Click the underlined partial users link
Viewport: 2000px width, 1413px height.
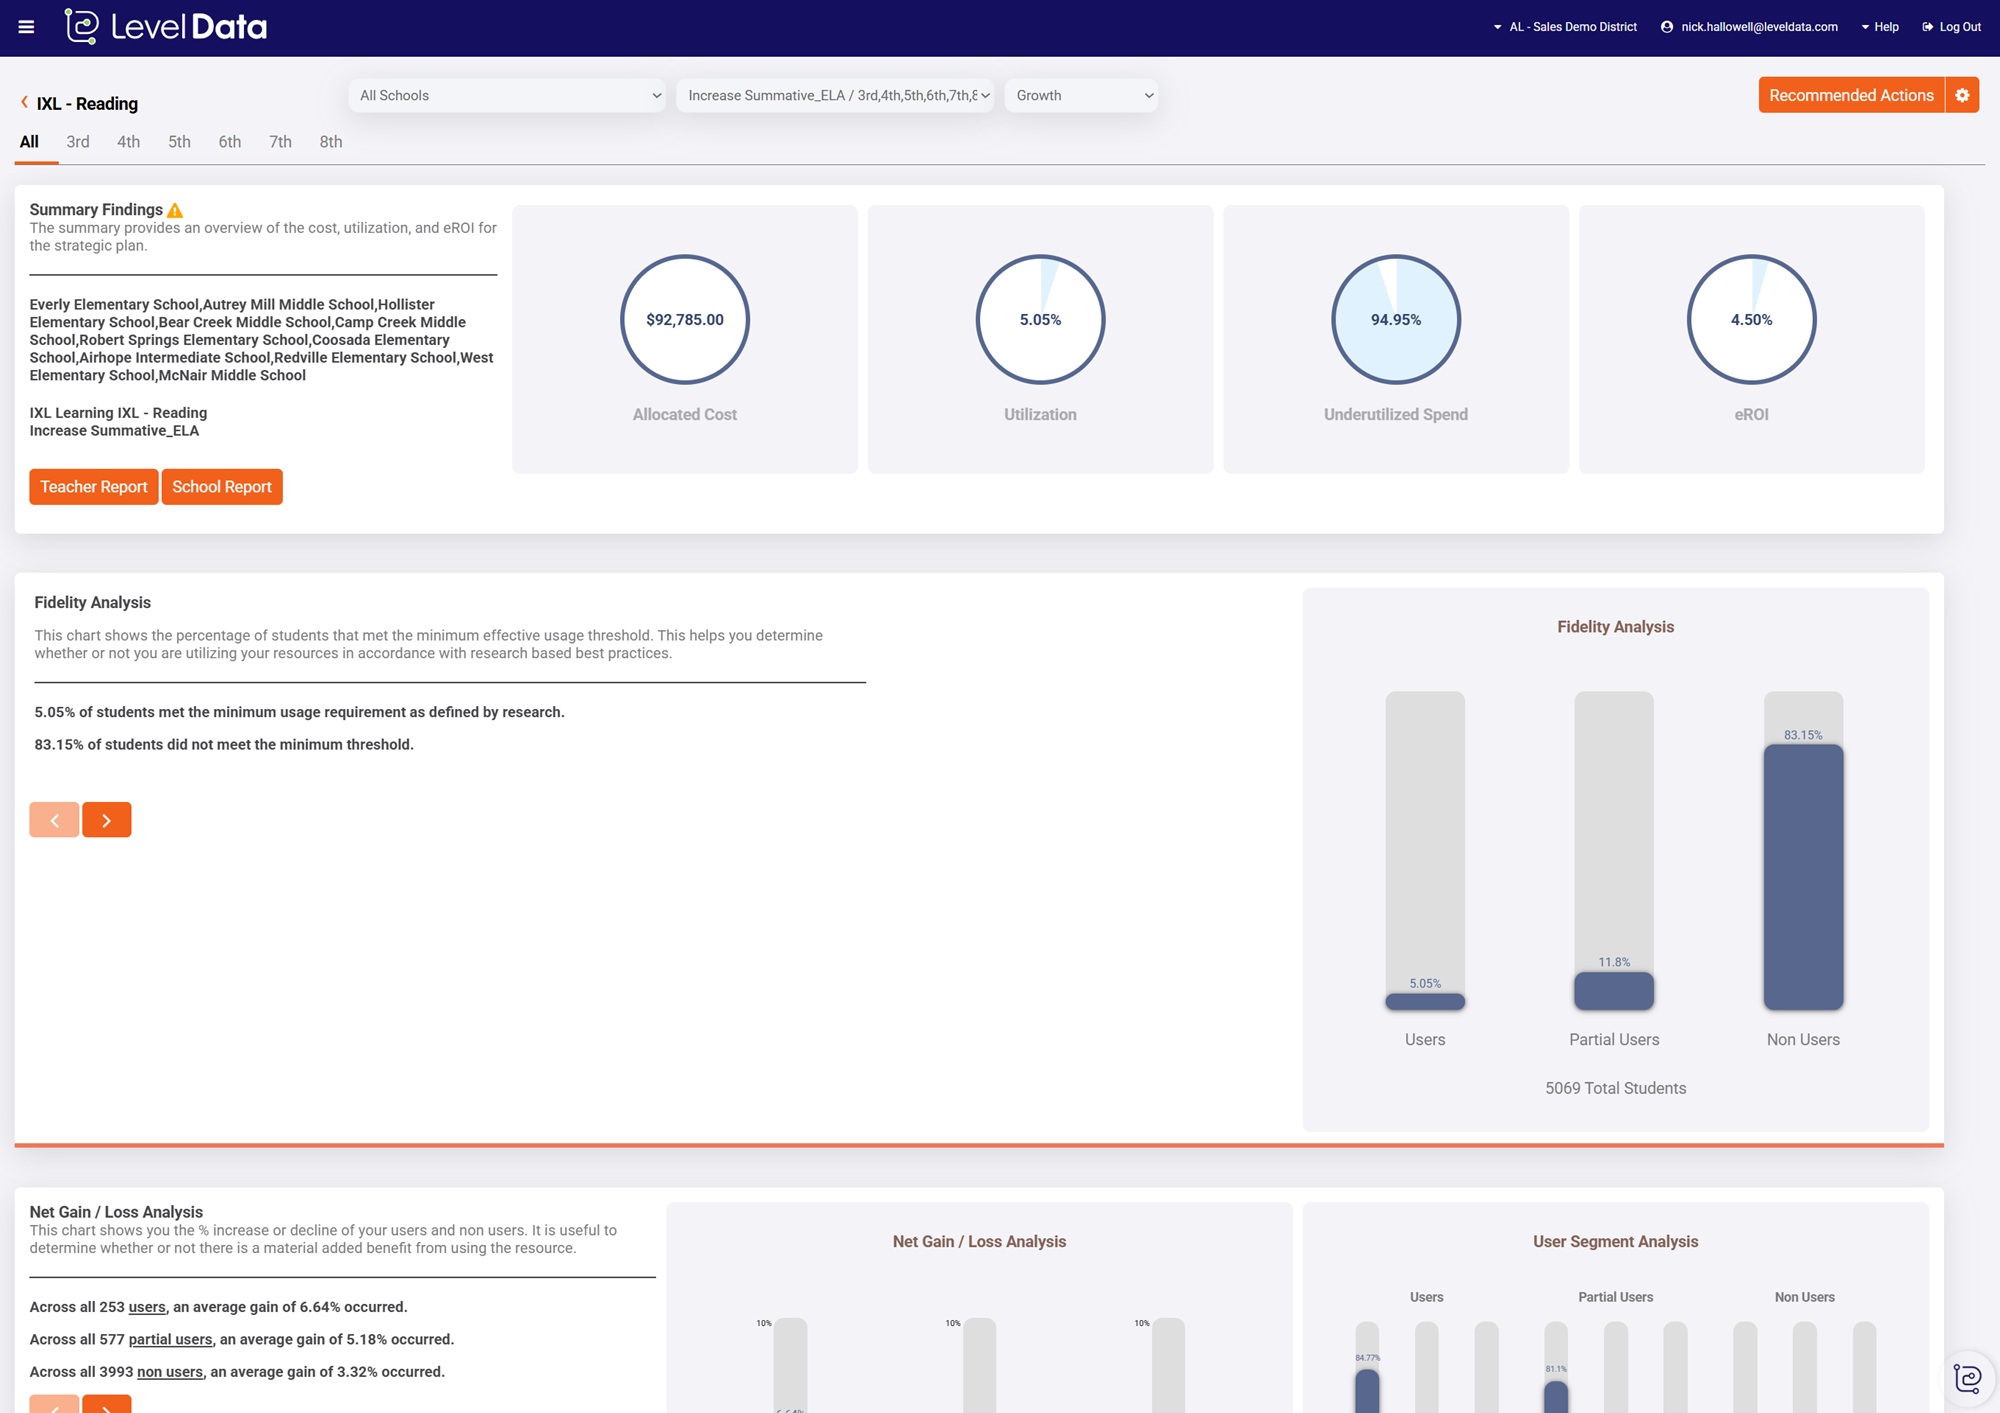tap(170, 1340)
